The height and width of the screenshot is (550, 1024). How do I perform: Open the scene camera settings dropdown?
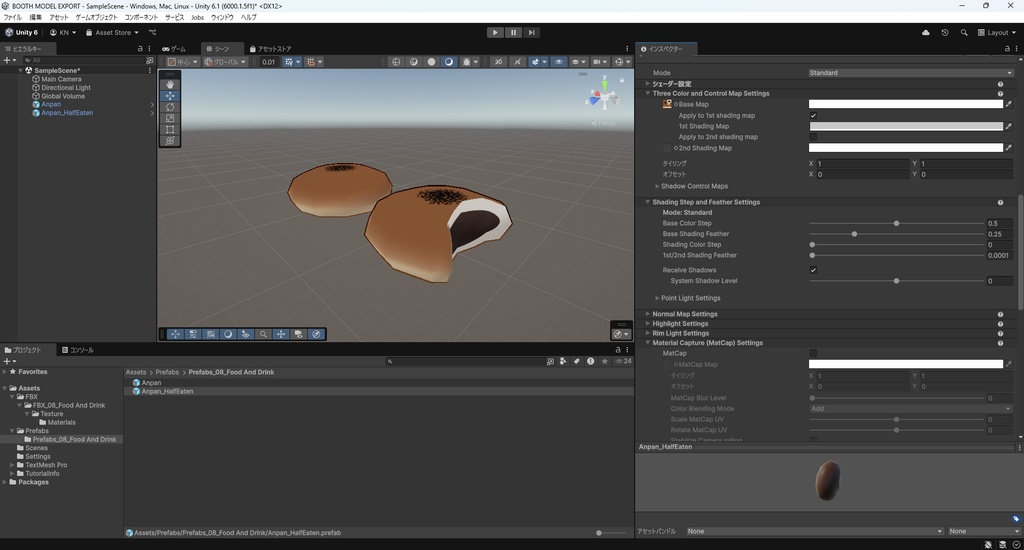[x=598, y=62]
